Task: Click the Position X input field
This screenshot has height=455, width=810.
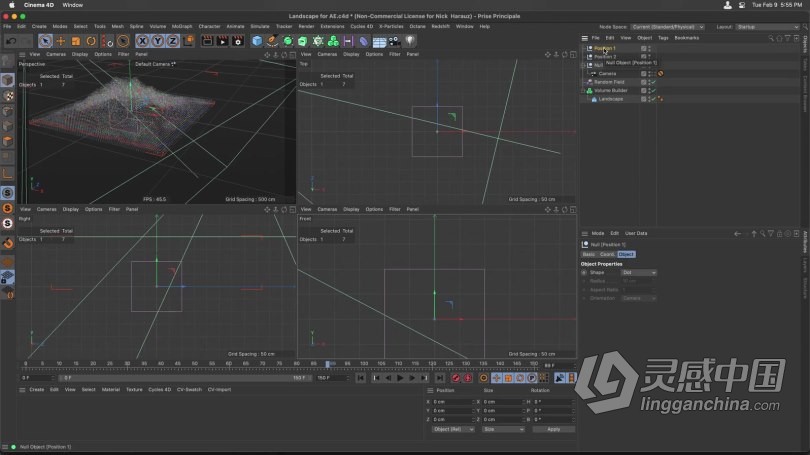Action: pos(453,402)
